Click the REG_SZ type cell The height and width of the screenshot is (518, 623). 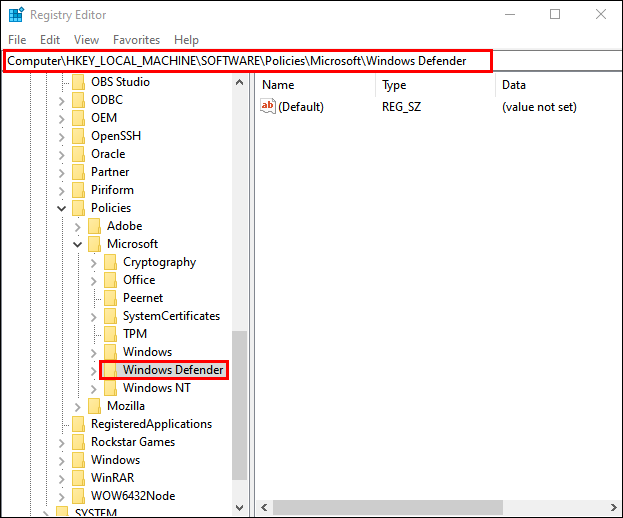(x=401, y=107)
